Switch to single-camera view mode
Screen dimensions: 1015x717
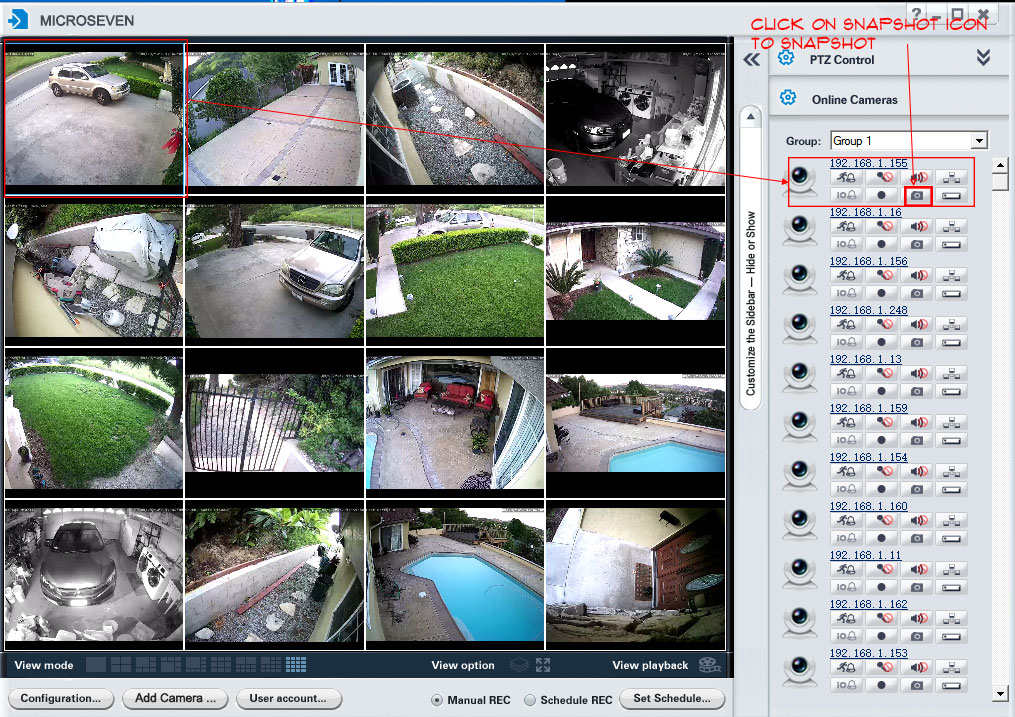(x=96, y=665)
